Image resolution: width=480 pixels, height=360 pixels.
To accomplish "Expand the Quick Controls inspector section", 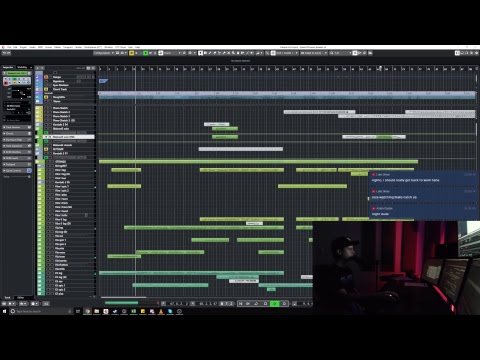I will (x=17, y=171).
